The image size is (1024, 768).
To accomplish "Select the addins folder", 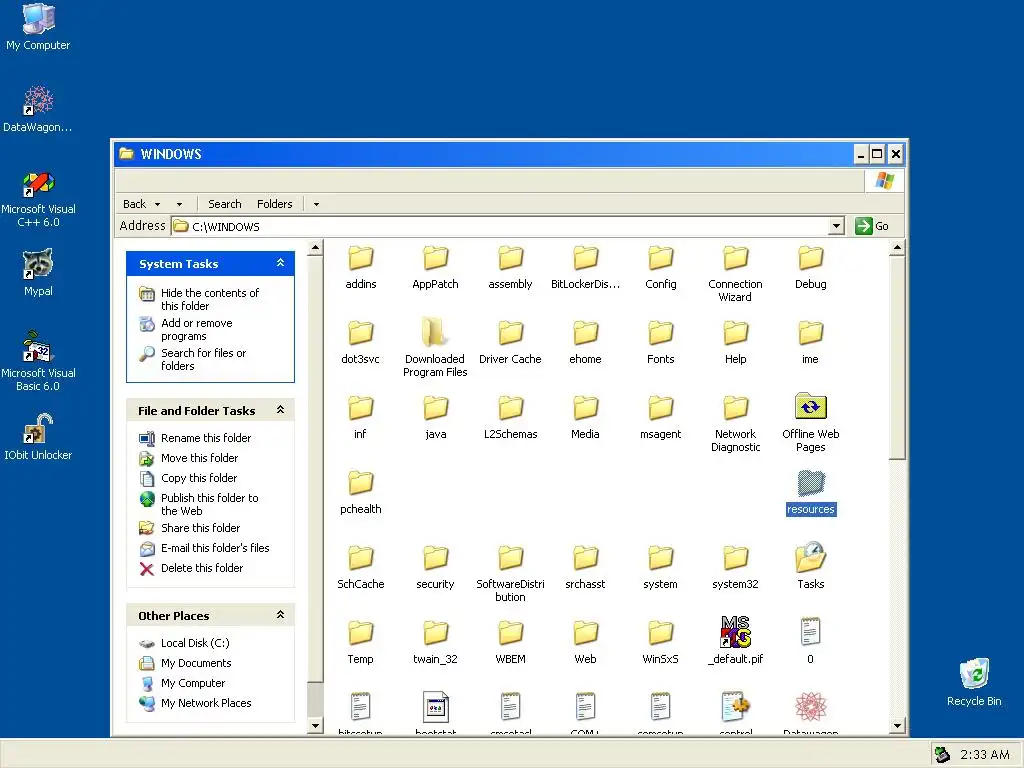I will tap(360, 267).
